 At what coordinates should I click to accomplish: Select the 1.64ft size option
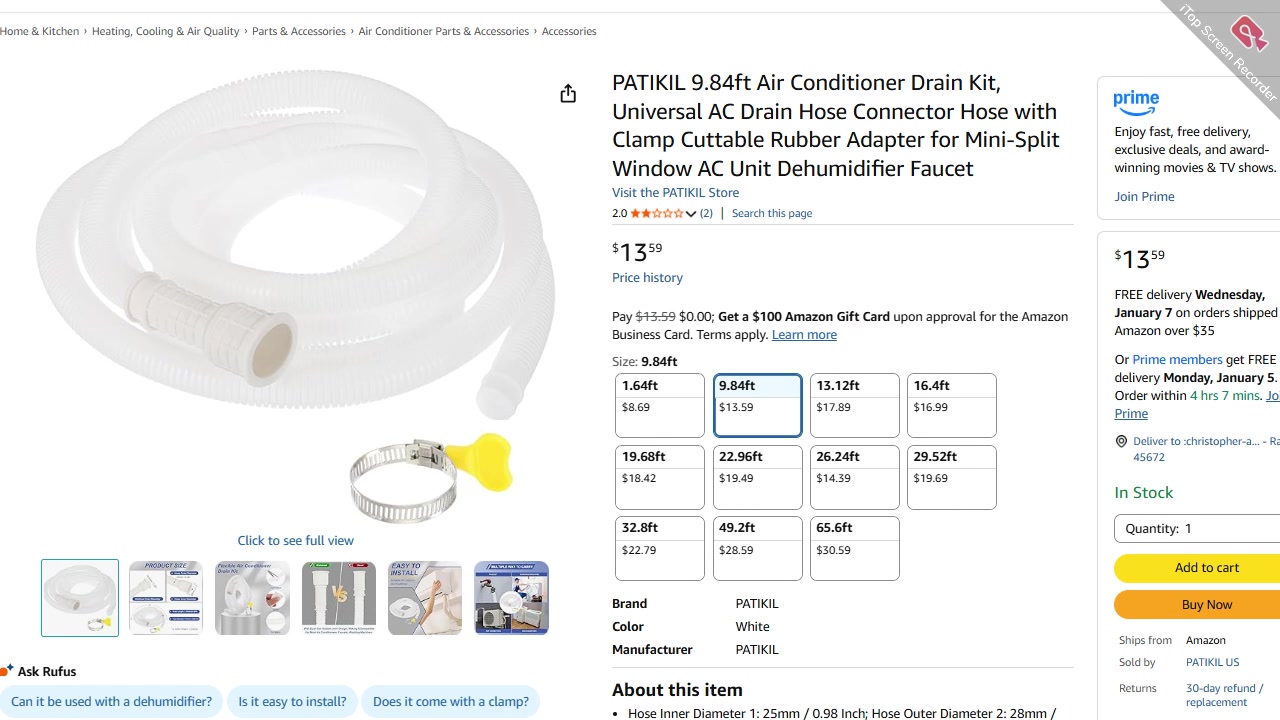[659, 405]
